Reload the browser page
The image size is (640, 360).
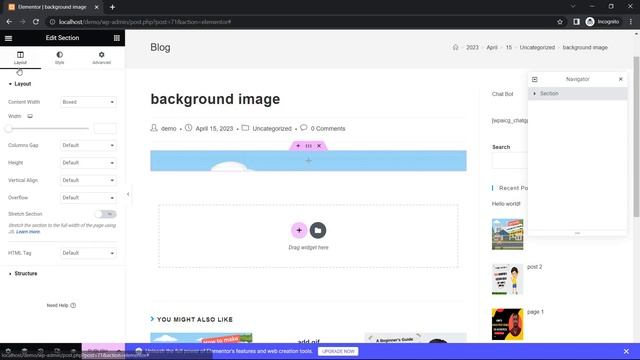(x=36, y=22)
